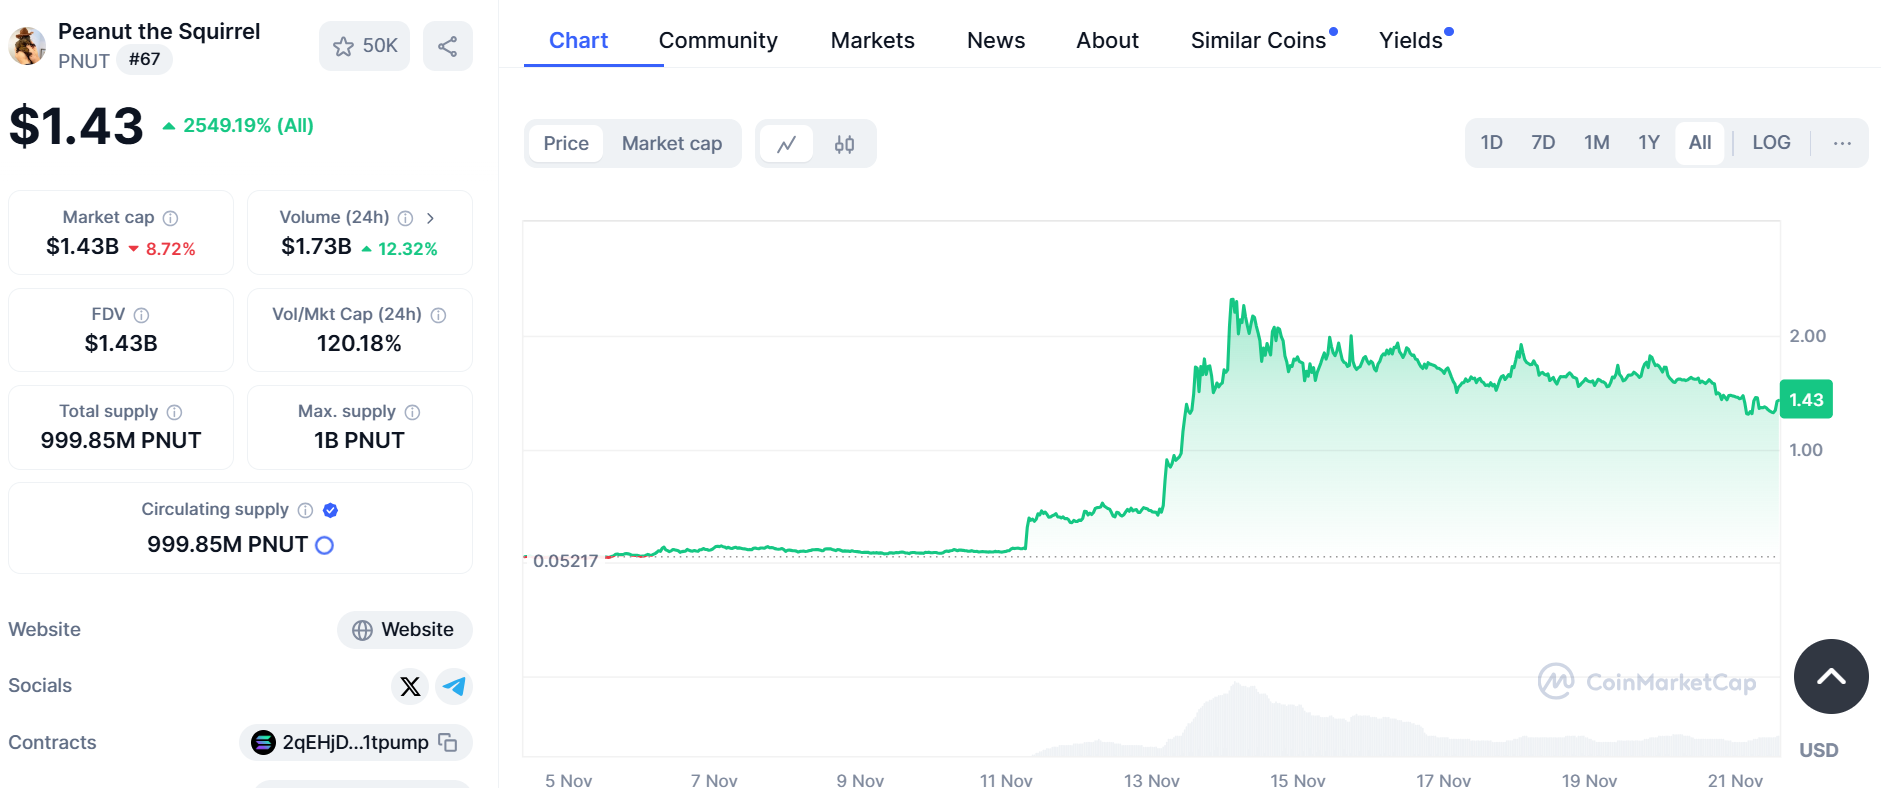
Task: Open the X social link
Action: (410, 686)
